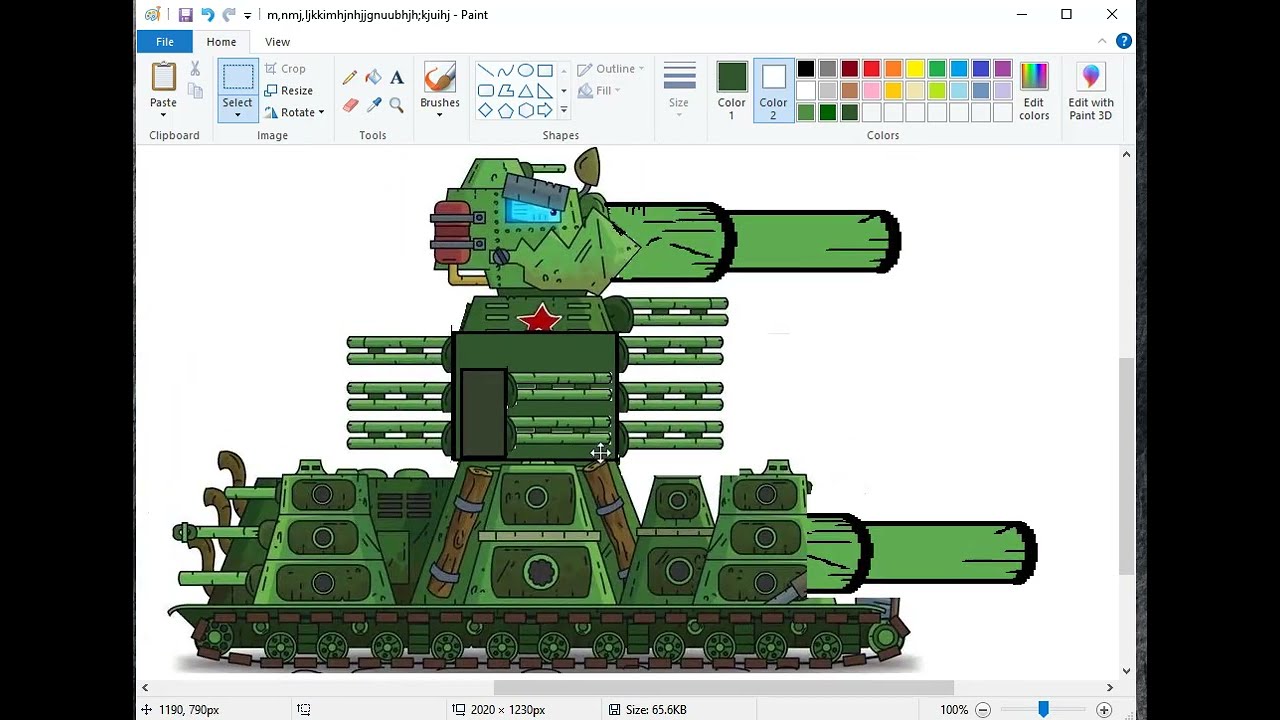The height and width of the screenshot is (720, 1280).
Task: Pick the Diamond shape
Action: tap(485, 110)
